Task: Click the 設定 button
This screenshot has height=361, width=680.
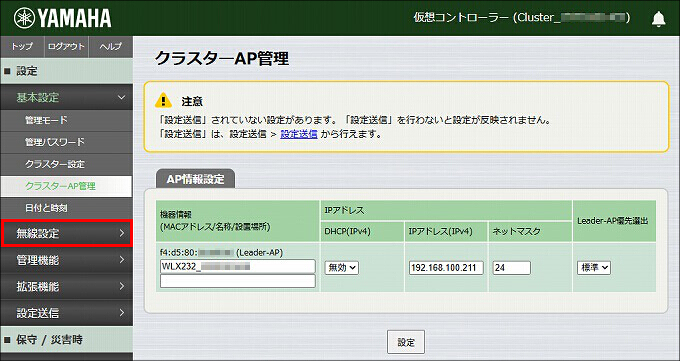Action: pos(406,342)
